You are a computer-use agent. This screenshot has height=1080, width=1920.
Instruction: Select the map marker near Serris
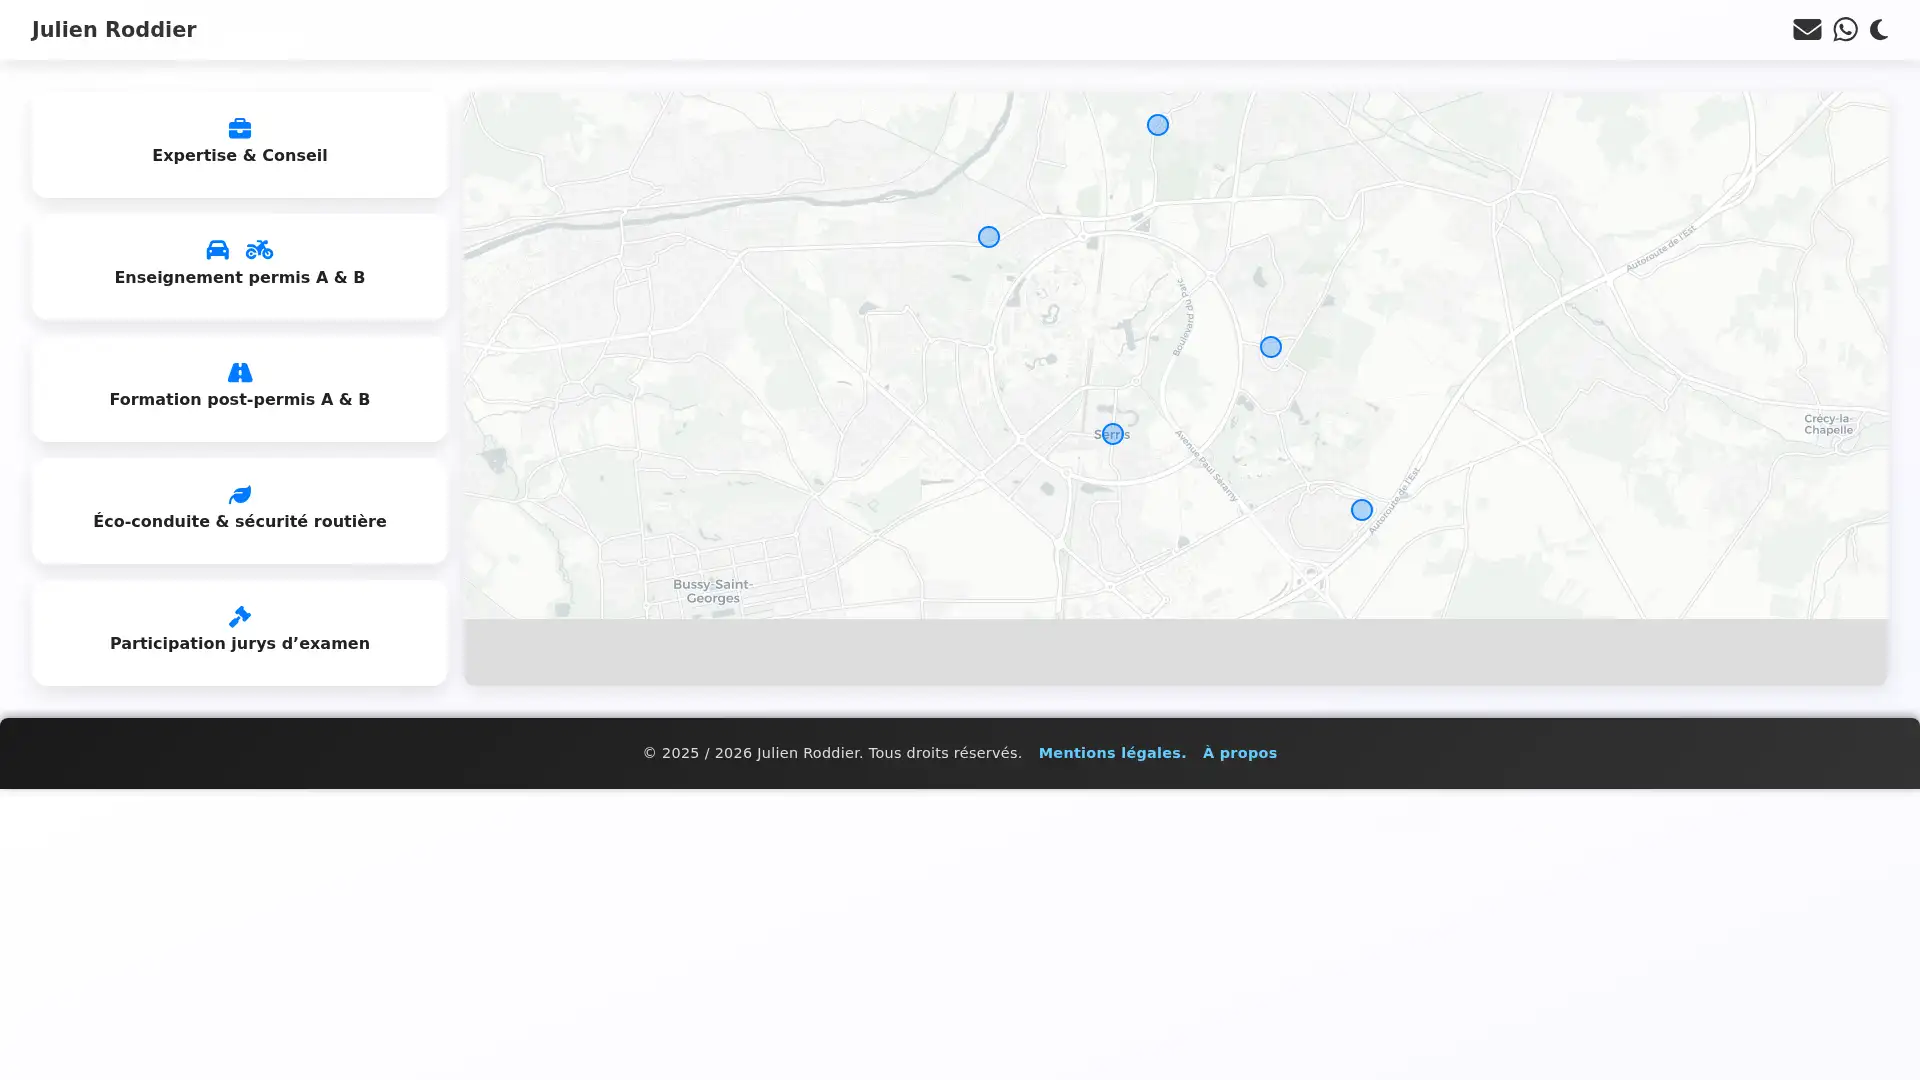(x=1112, y=433)
